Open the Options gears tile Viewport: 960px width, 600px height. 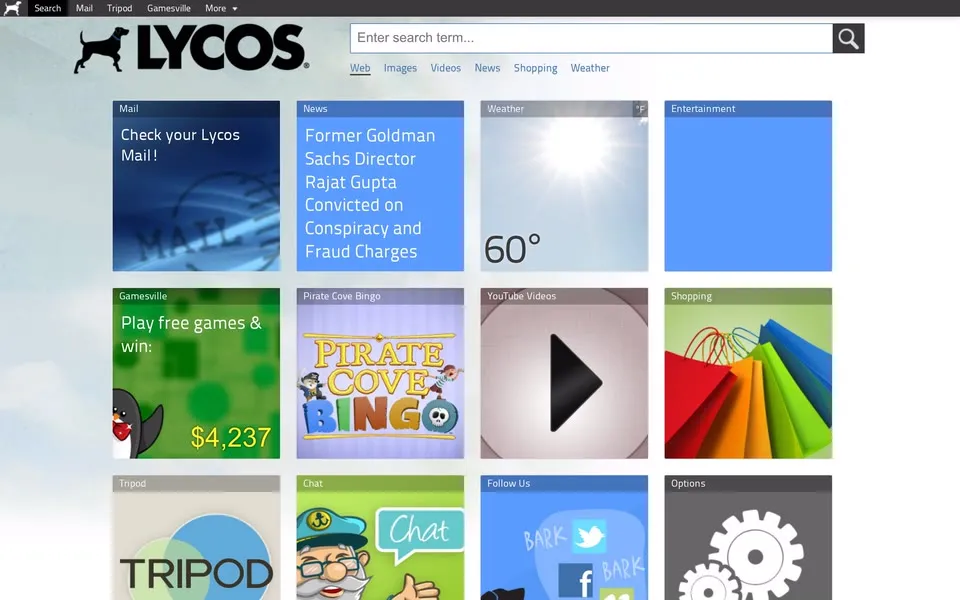[748, 538]
